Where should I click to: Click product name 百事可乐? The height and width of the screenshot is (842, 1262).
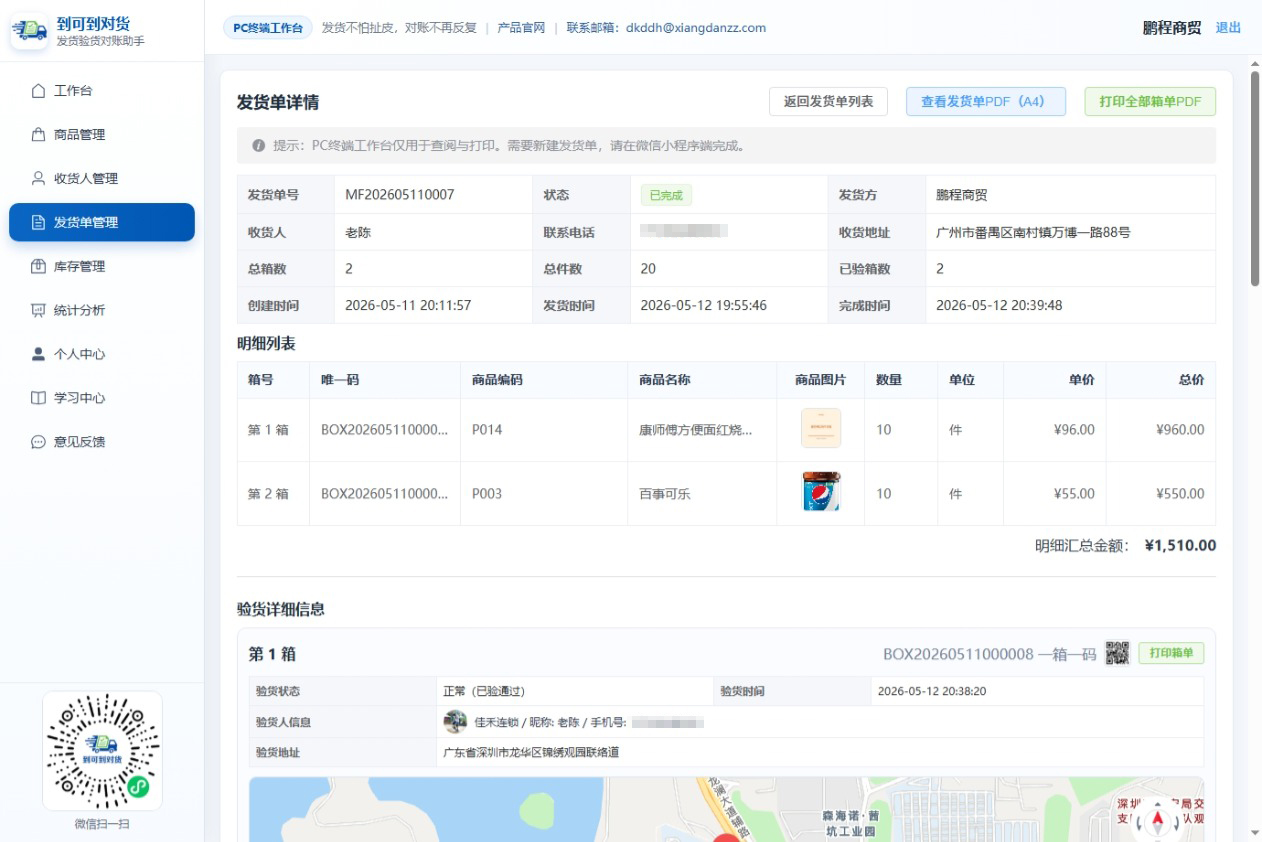pyautogui.click(x=665, y=494)
